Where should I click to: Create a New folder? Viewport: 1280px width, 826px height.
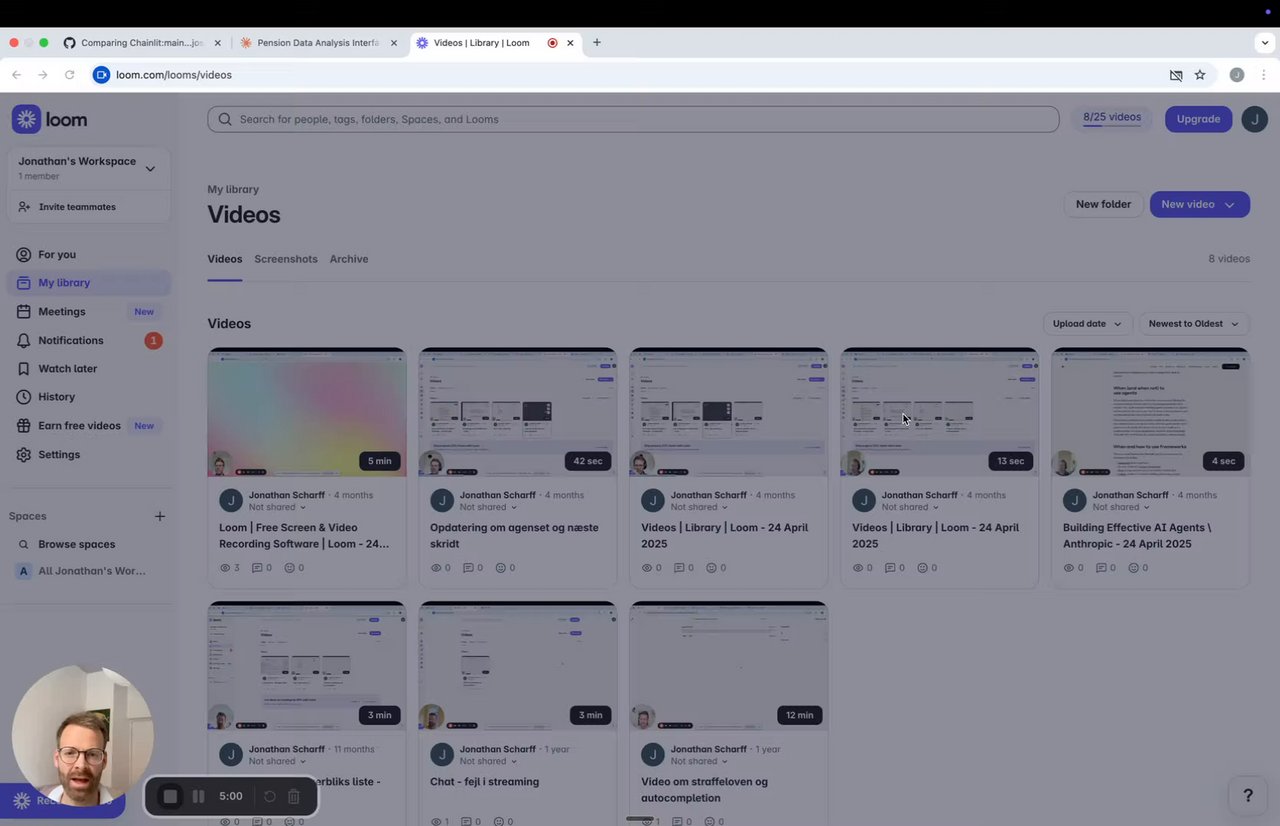pyautogui.click(x=1103, y=204)
